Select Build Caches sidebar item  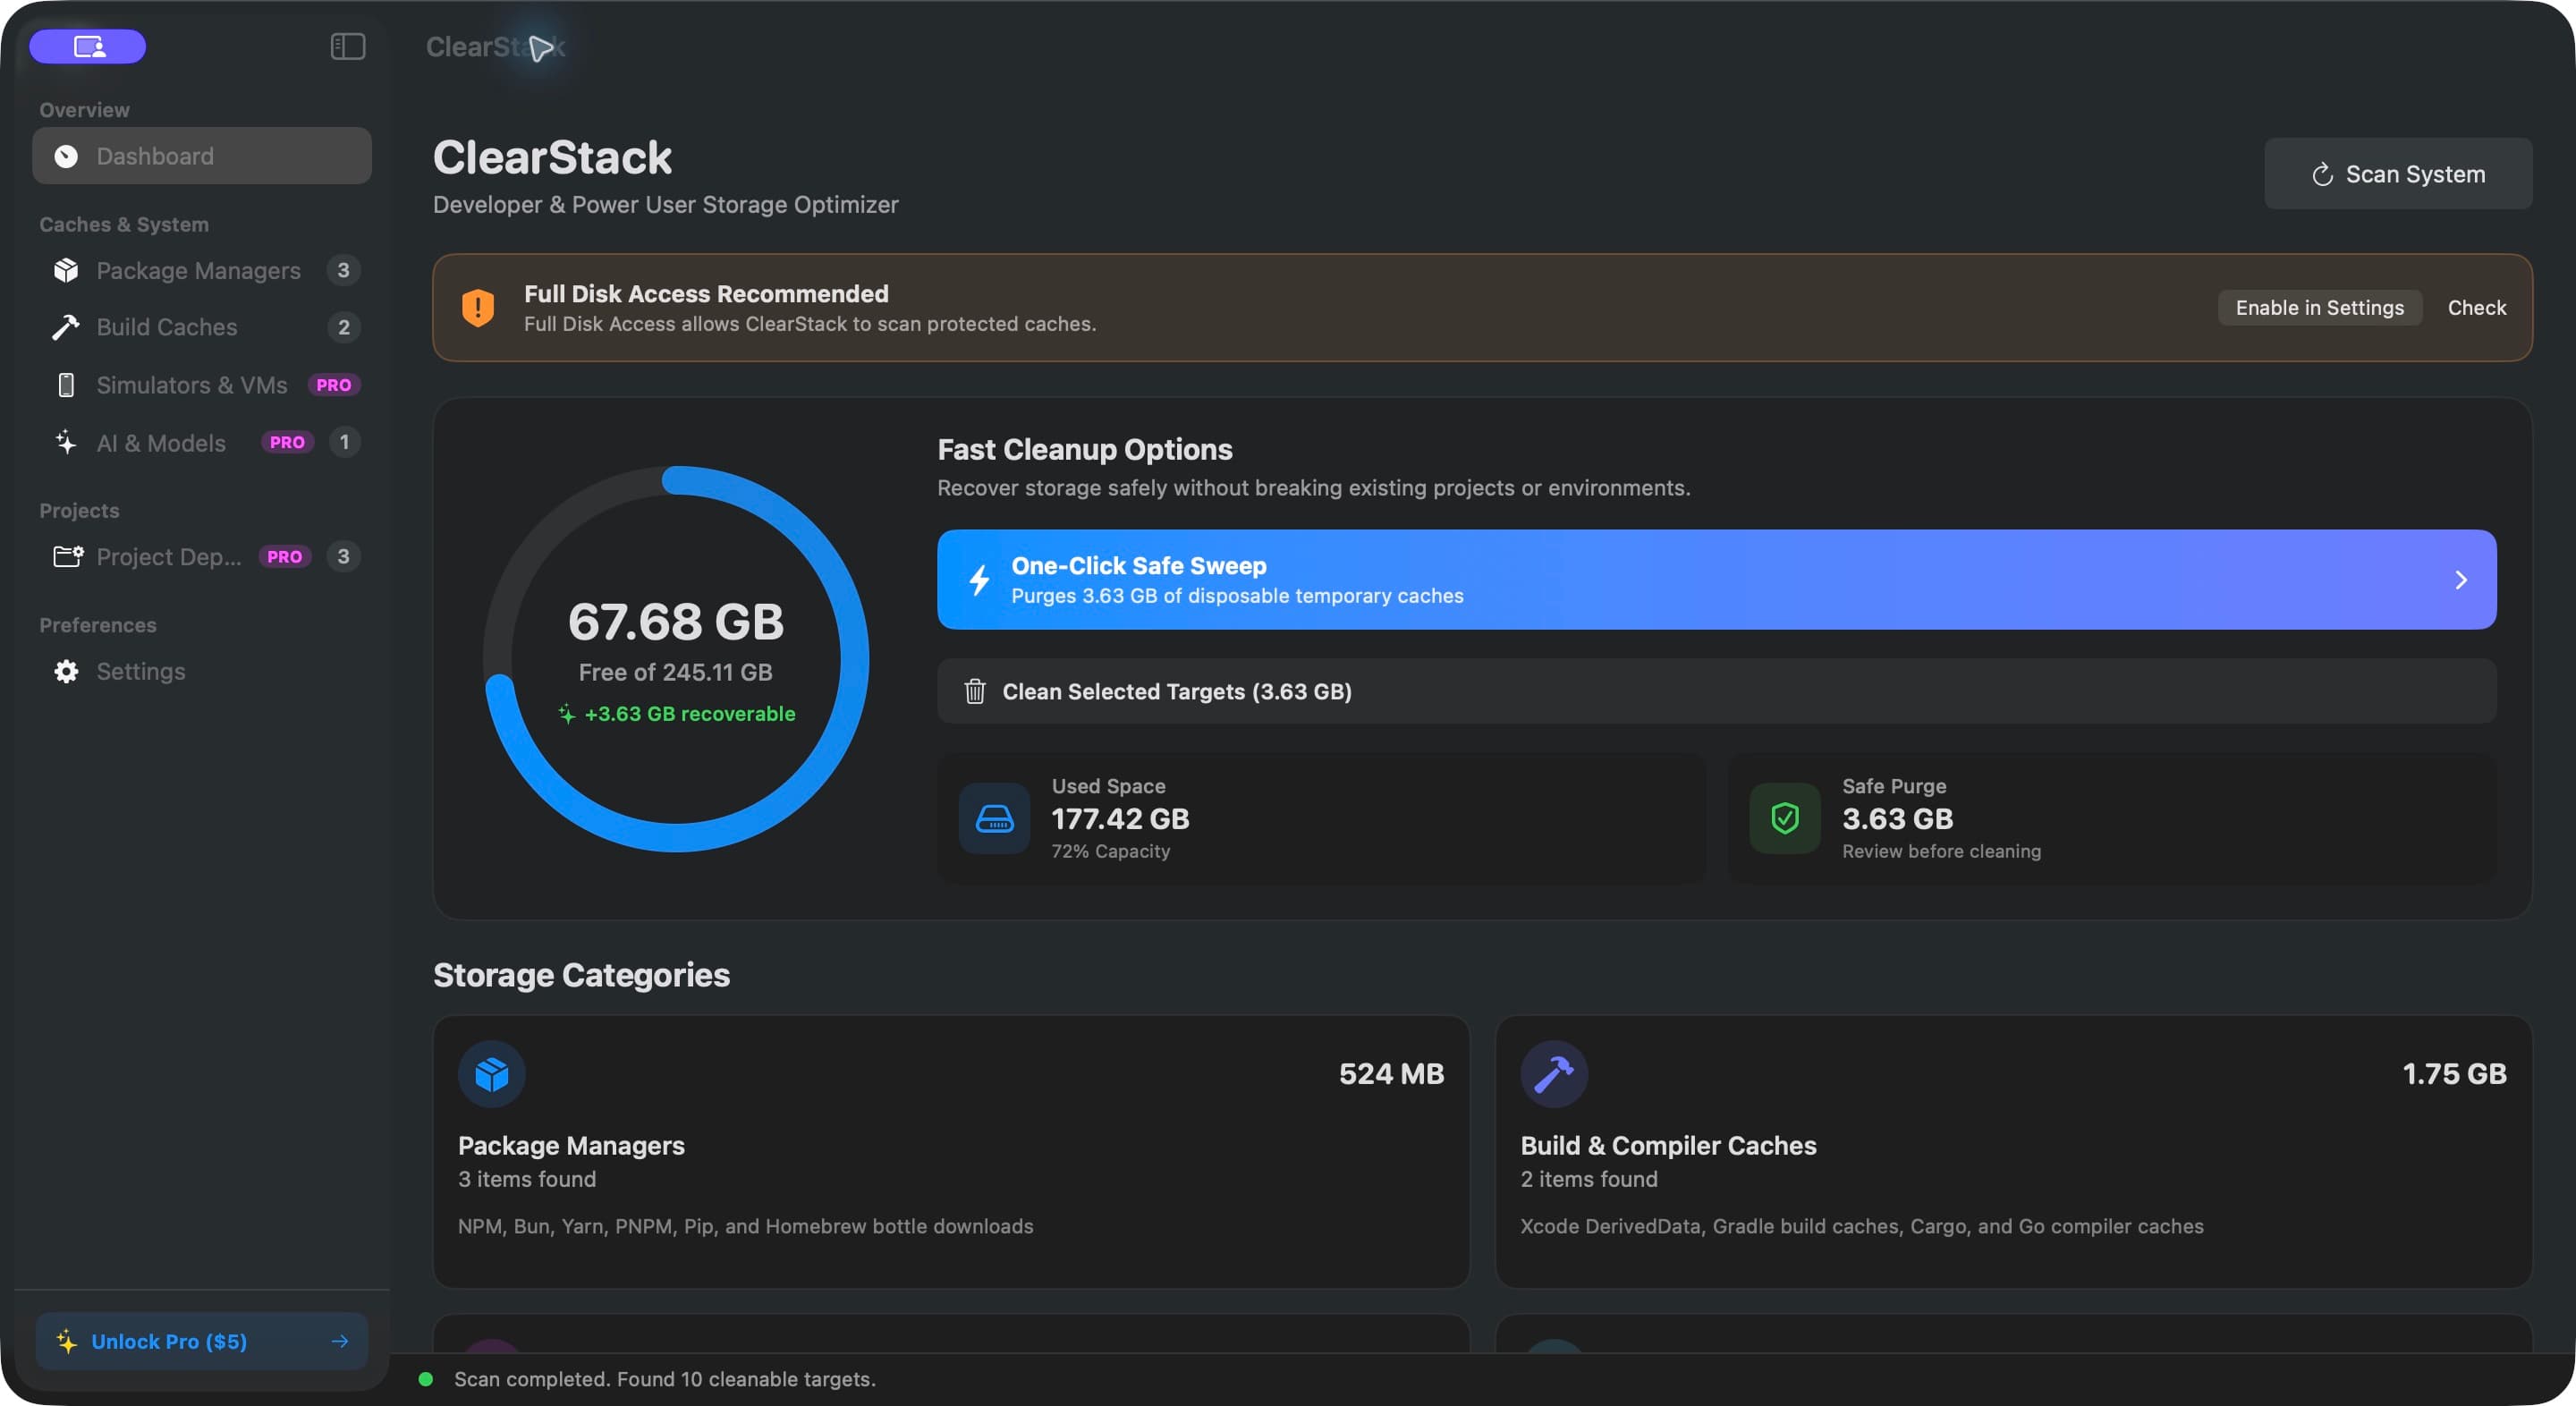(x=202, y=327)
